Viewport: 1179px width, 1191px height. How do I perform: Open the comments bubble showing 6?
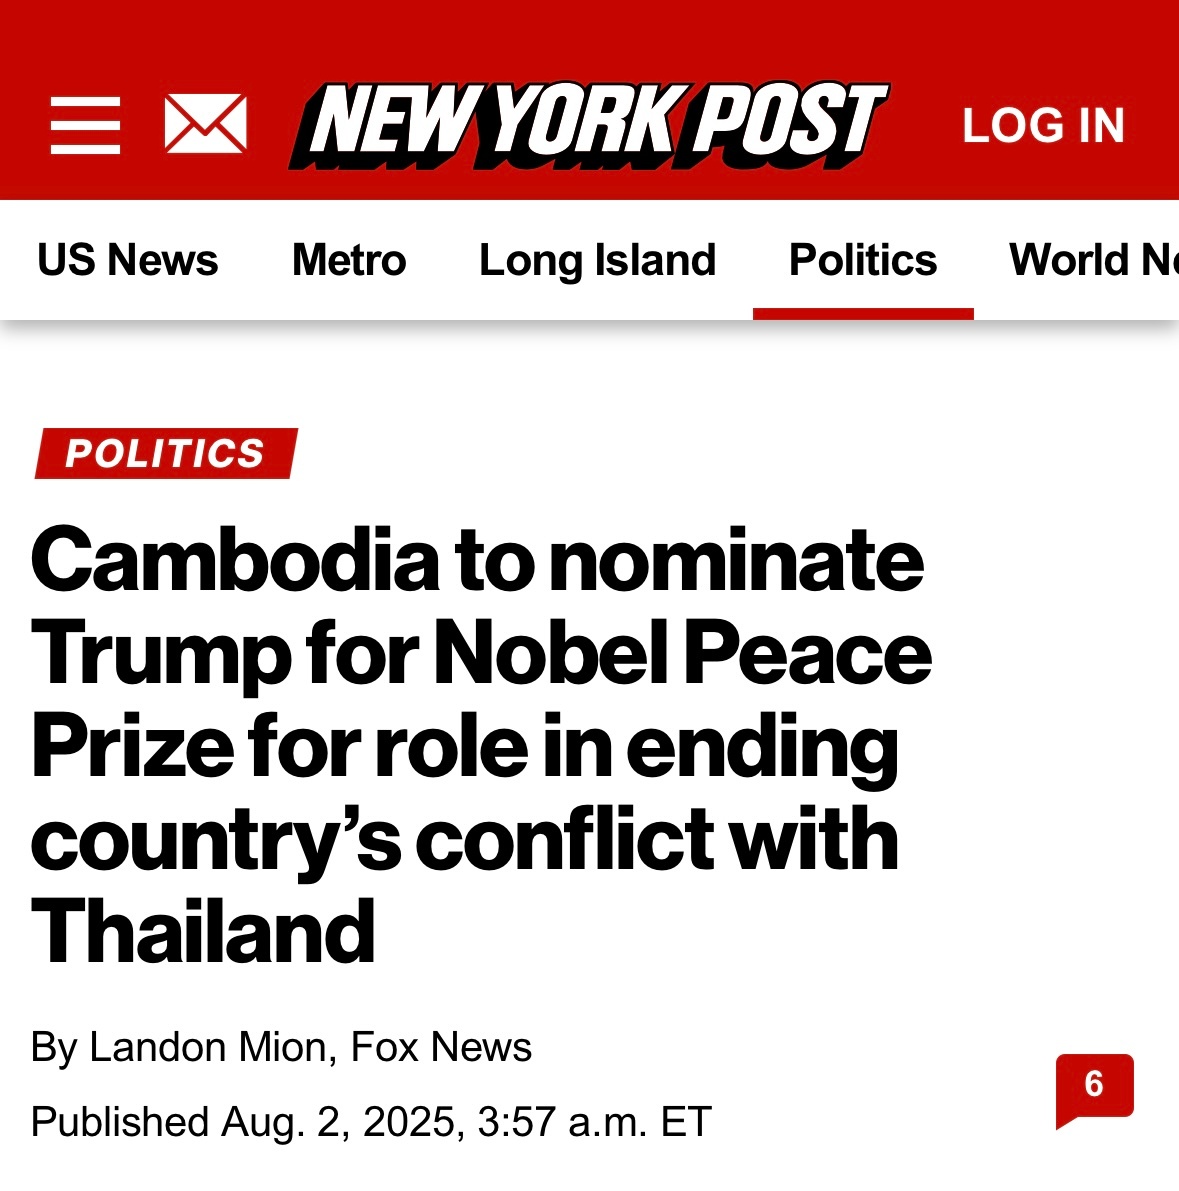click(x=1094, y=1087)
